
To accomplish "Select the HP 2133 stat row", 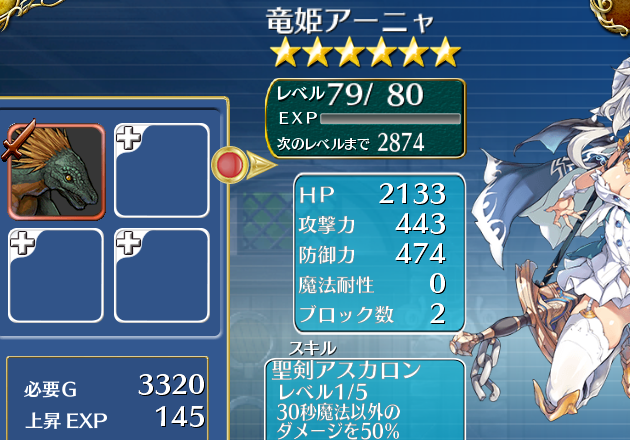I will (372, 194).
